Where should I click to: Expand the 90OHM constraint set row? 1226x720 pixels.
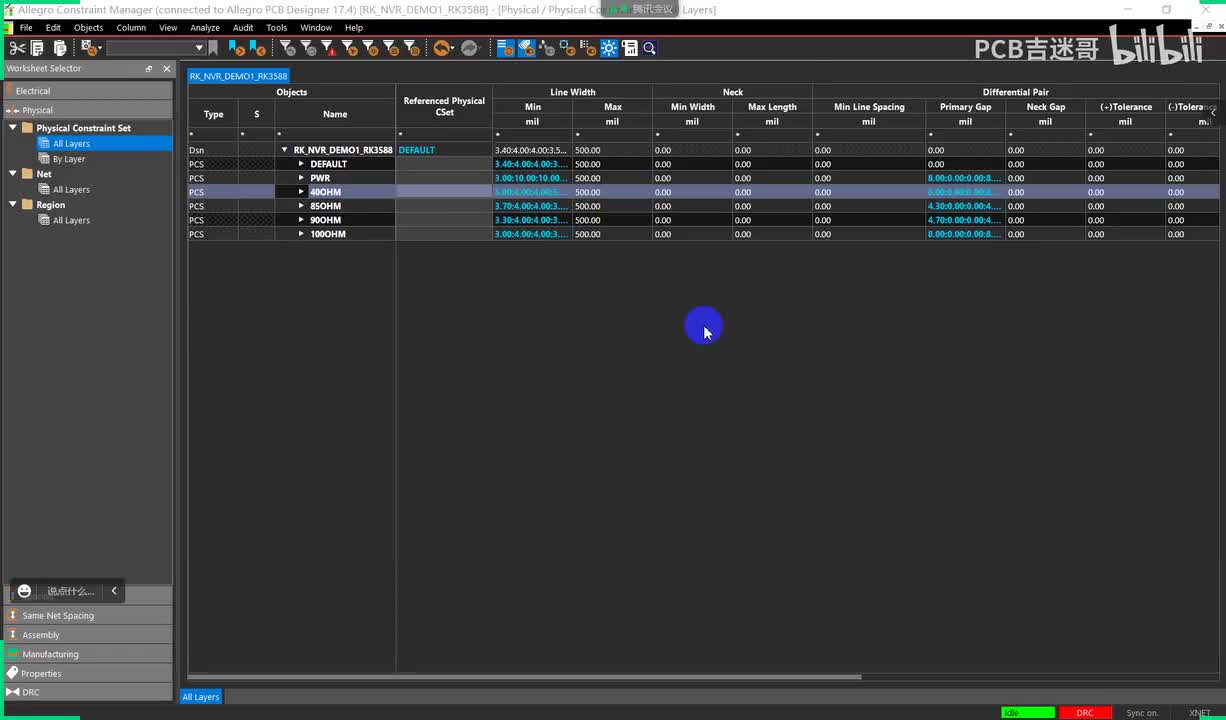click(x=301, y=220)
